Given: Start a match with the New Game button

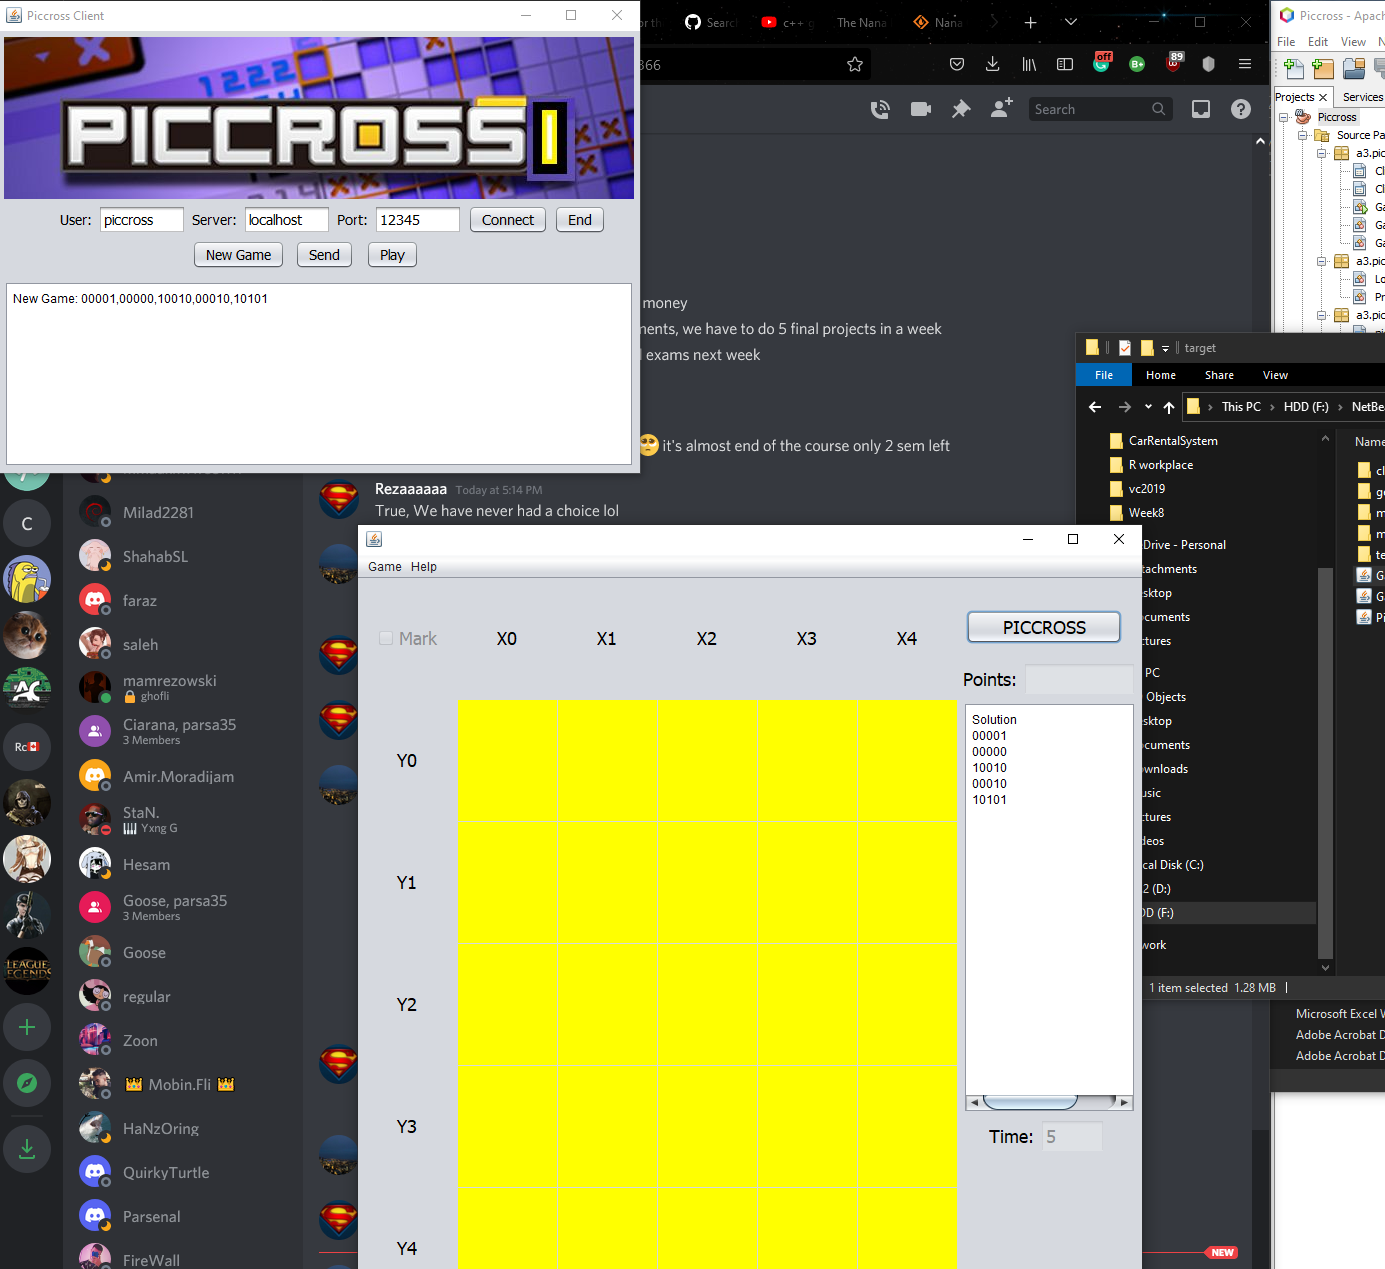Looking at the screenshot, I should click(238, 254).
